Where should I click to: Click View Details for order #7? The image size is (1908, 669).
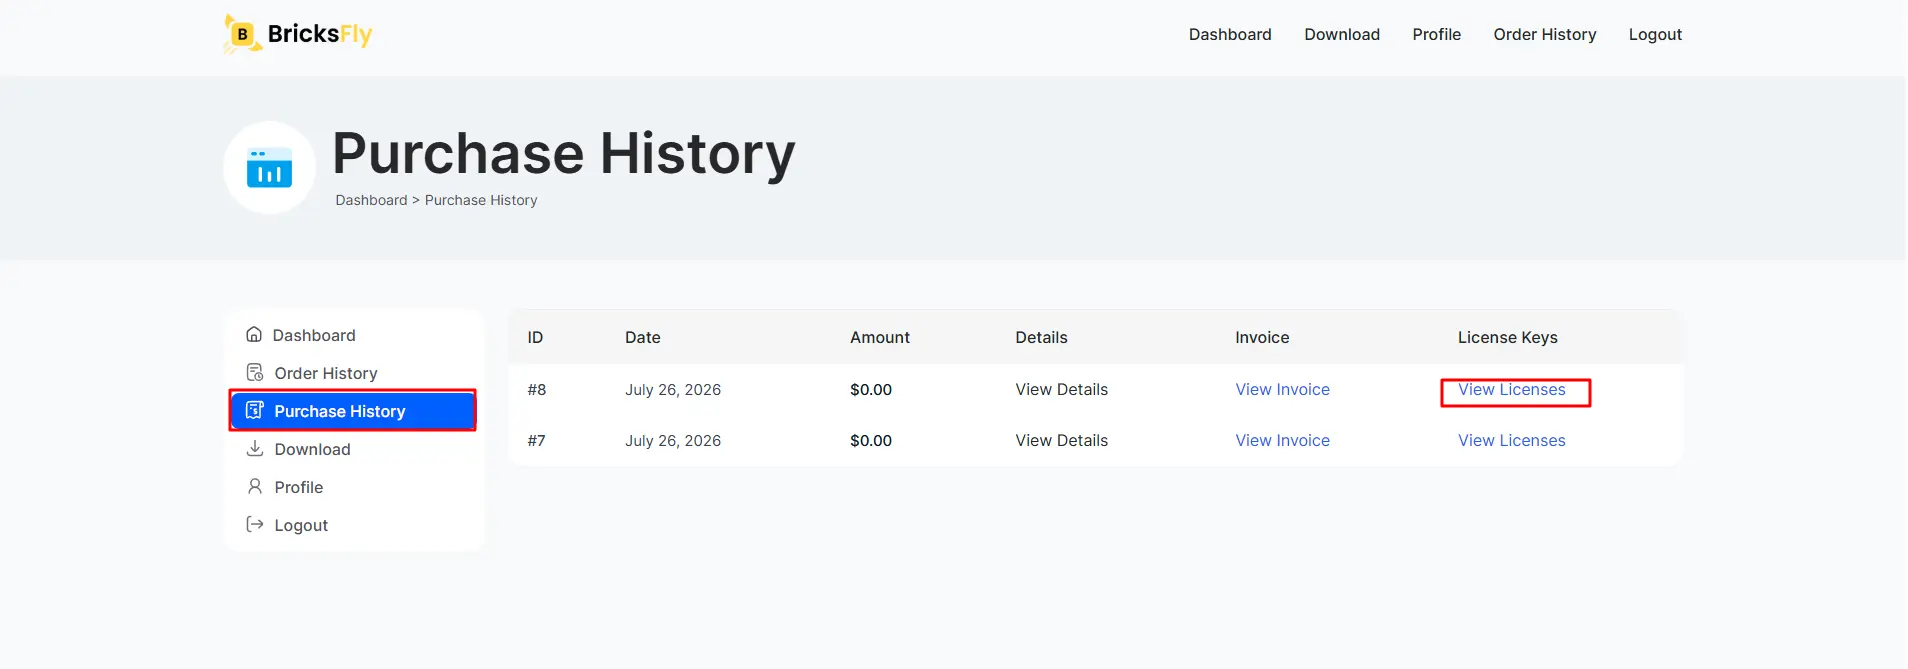point(1061,440)
